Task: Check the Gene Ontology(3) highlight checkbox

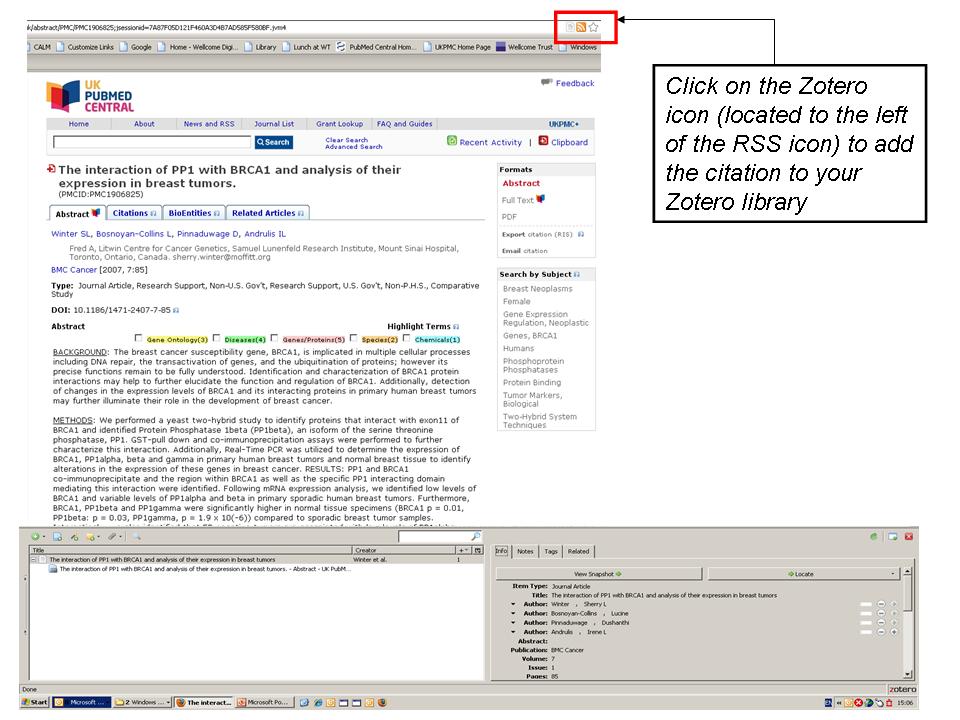Action: tap(138, 338)
